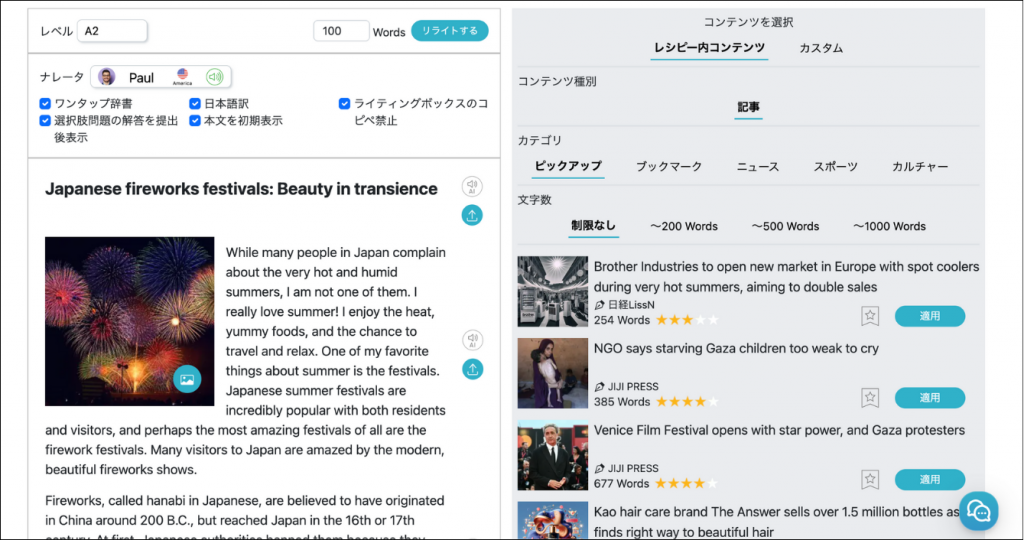Click the upload icon below the title AI icon

[472, 215]
